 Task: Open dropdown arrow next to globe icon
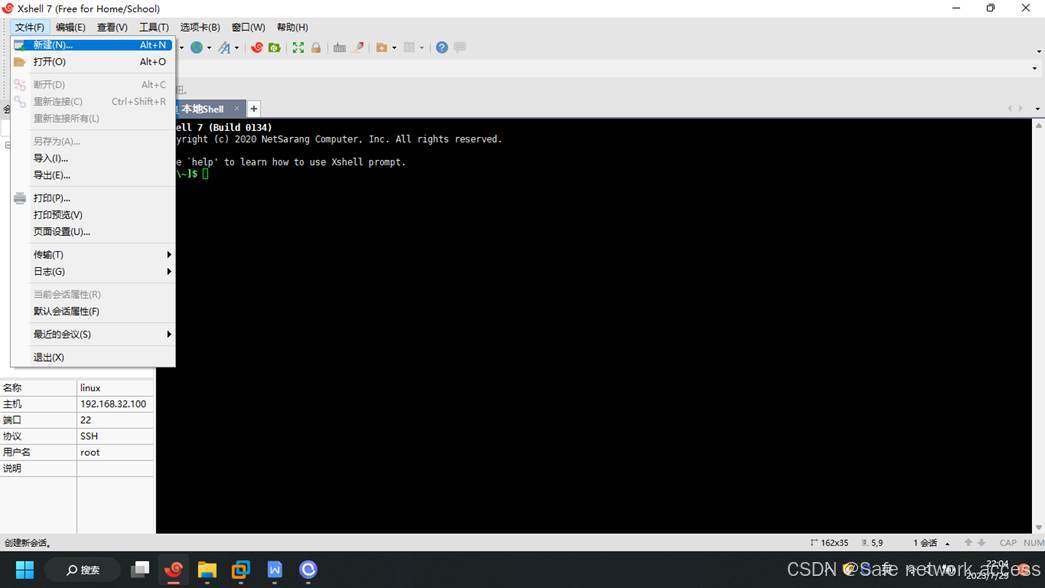[209, 48]
